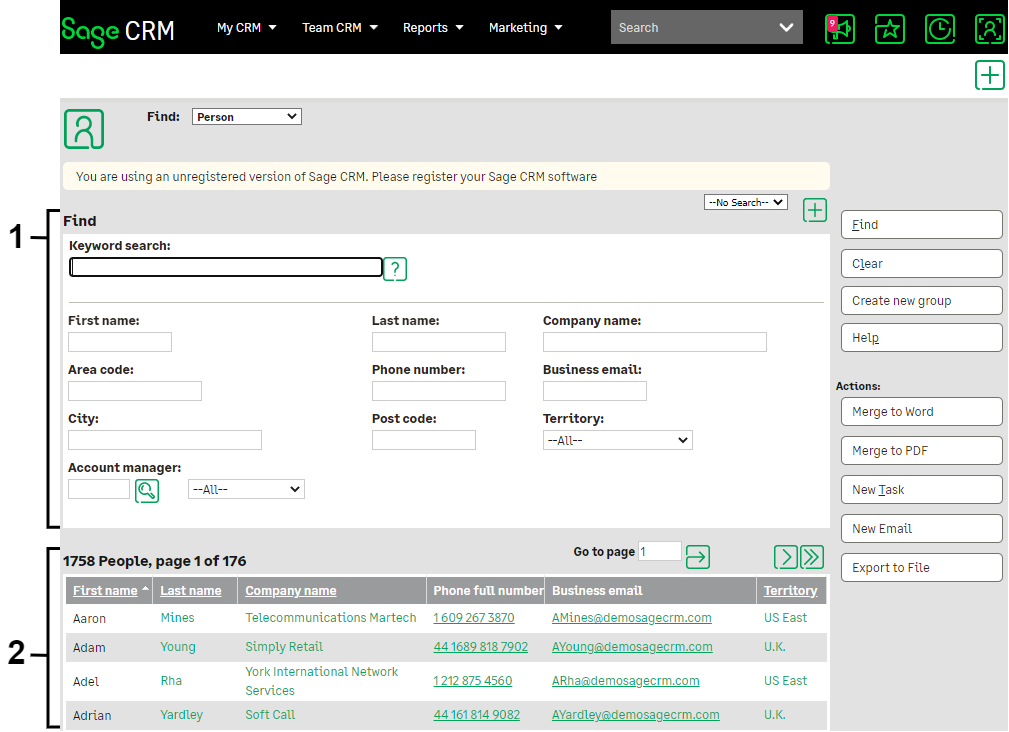Click the Go to page arrow icon
The image size is (1009, 732).
[698, 557]
